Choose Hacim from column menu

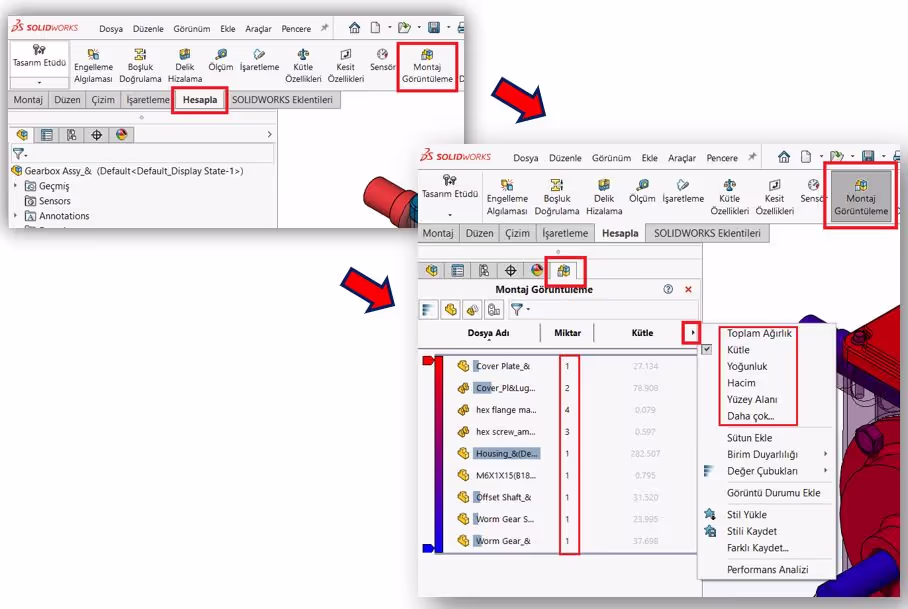point(741,383)
